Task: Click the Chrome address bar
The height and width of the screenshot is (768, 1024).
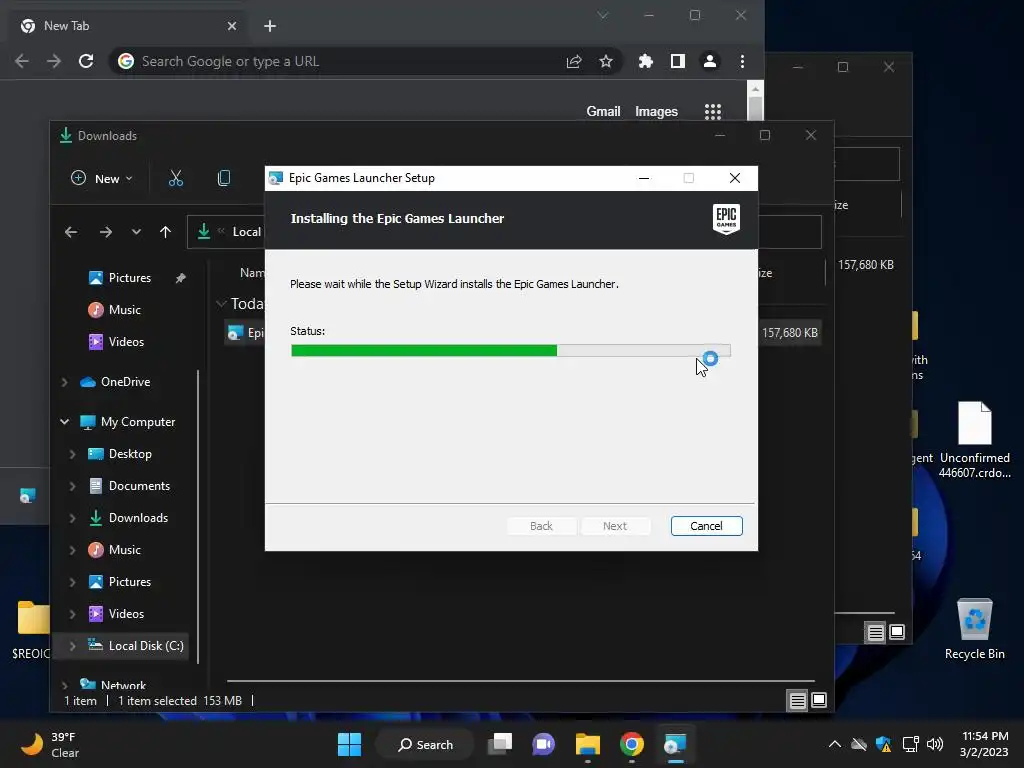Action: (x=340, y=61)
